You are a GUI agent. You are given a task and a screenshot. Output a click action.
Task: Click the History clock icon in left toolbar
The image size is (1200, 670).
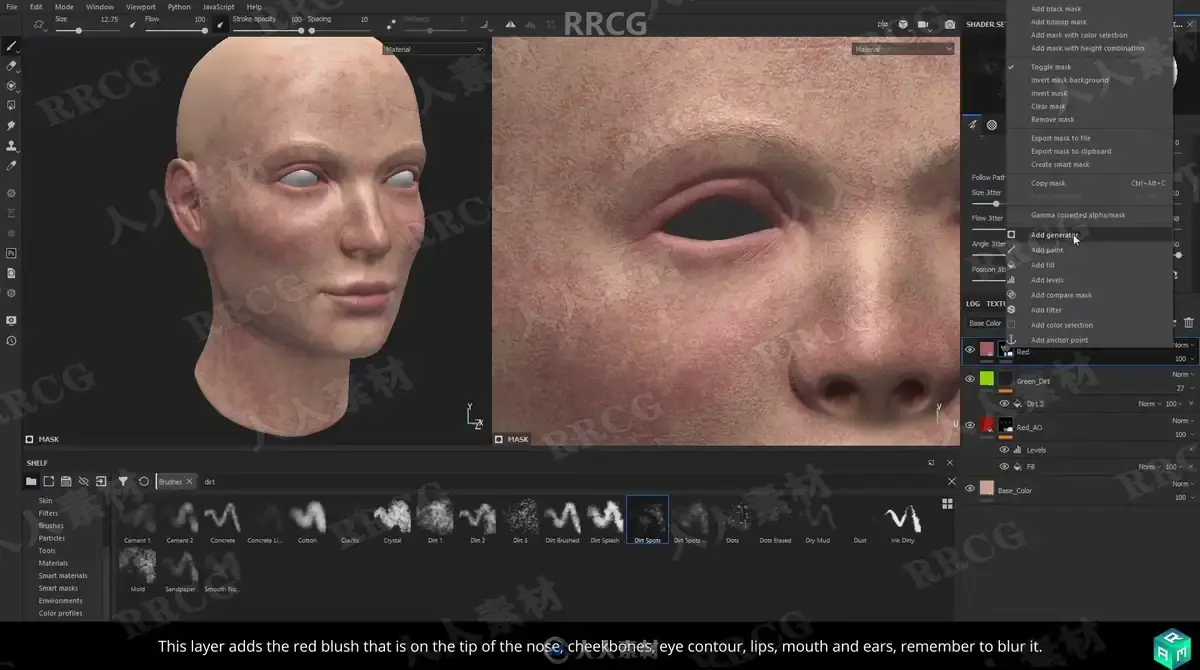[11, 340]
